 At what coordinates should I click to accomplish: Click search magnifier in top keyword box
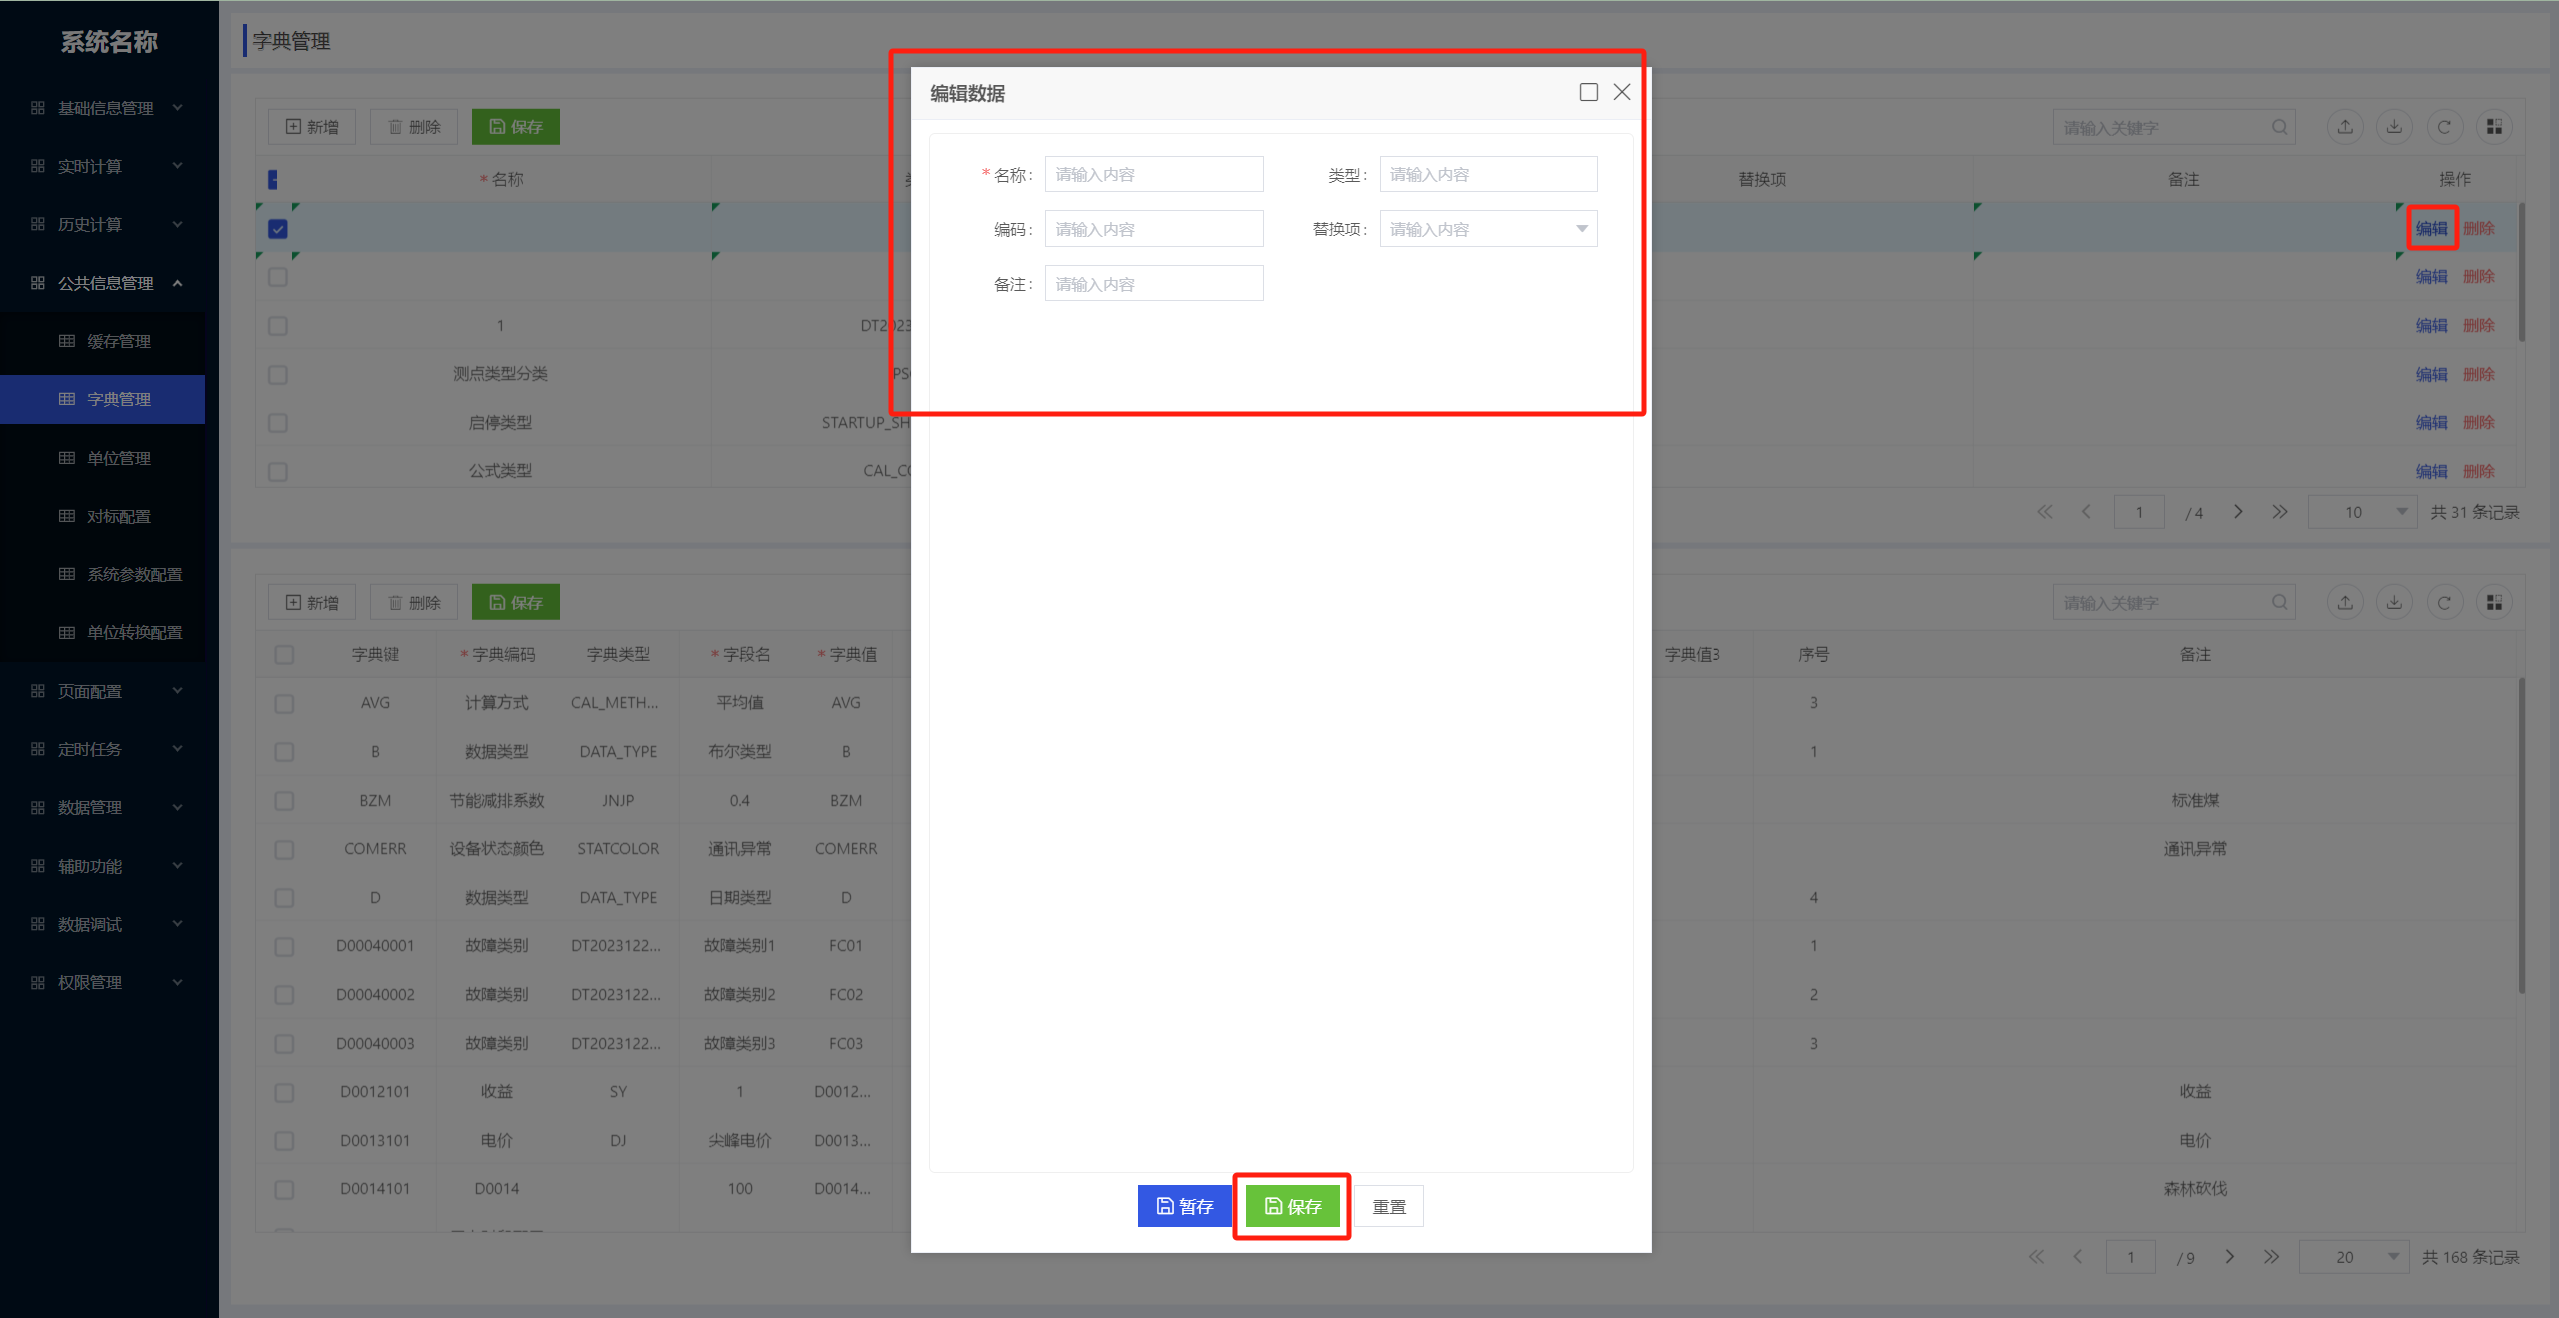[x=2279, y=127]
